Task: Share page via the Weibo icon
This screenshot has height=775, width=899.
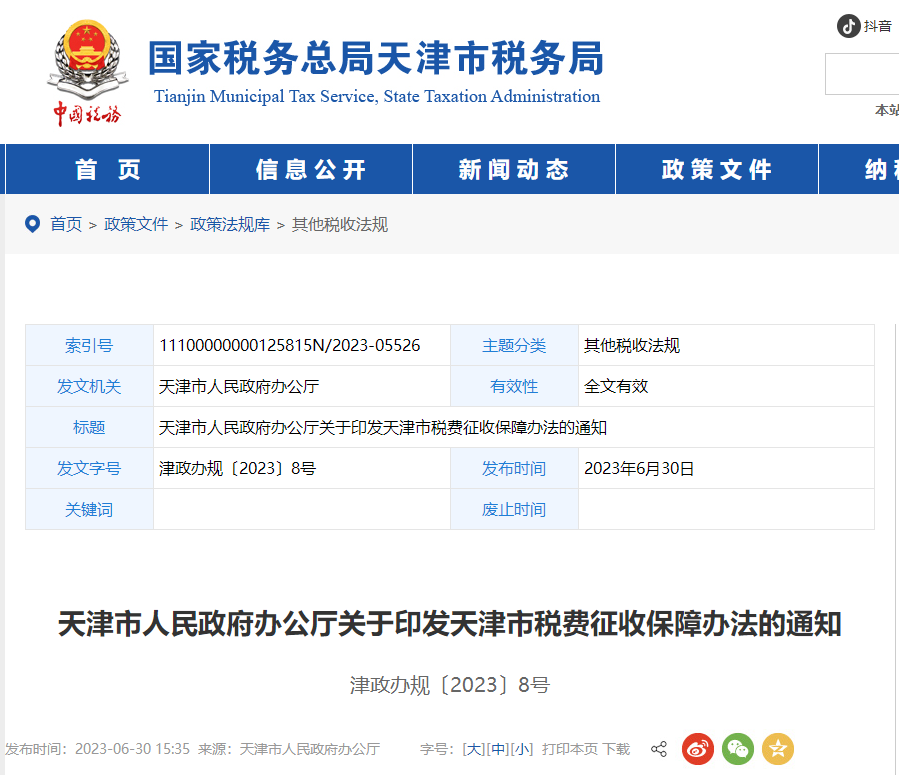Action: (697, 748)
